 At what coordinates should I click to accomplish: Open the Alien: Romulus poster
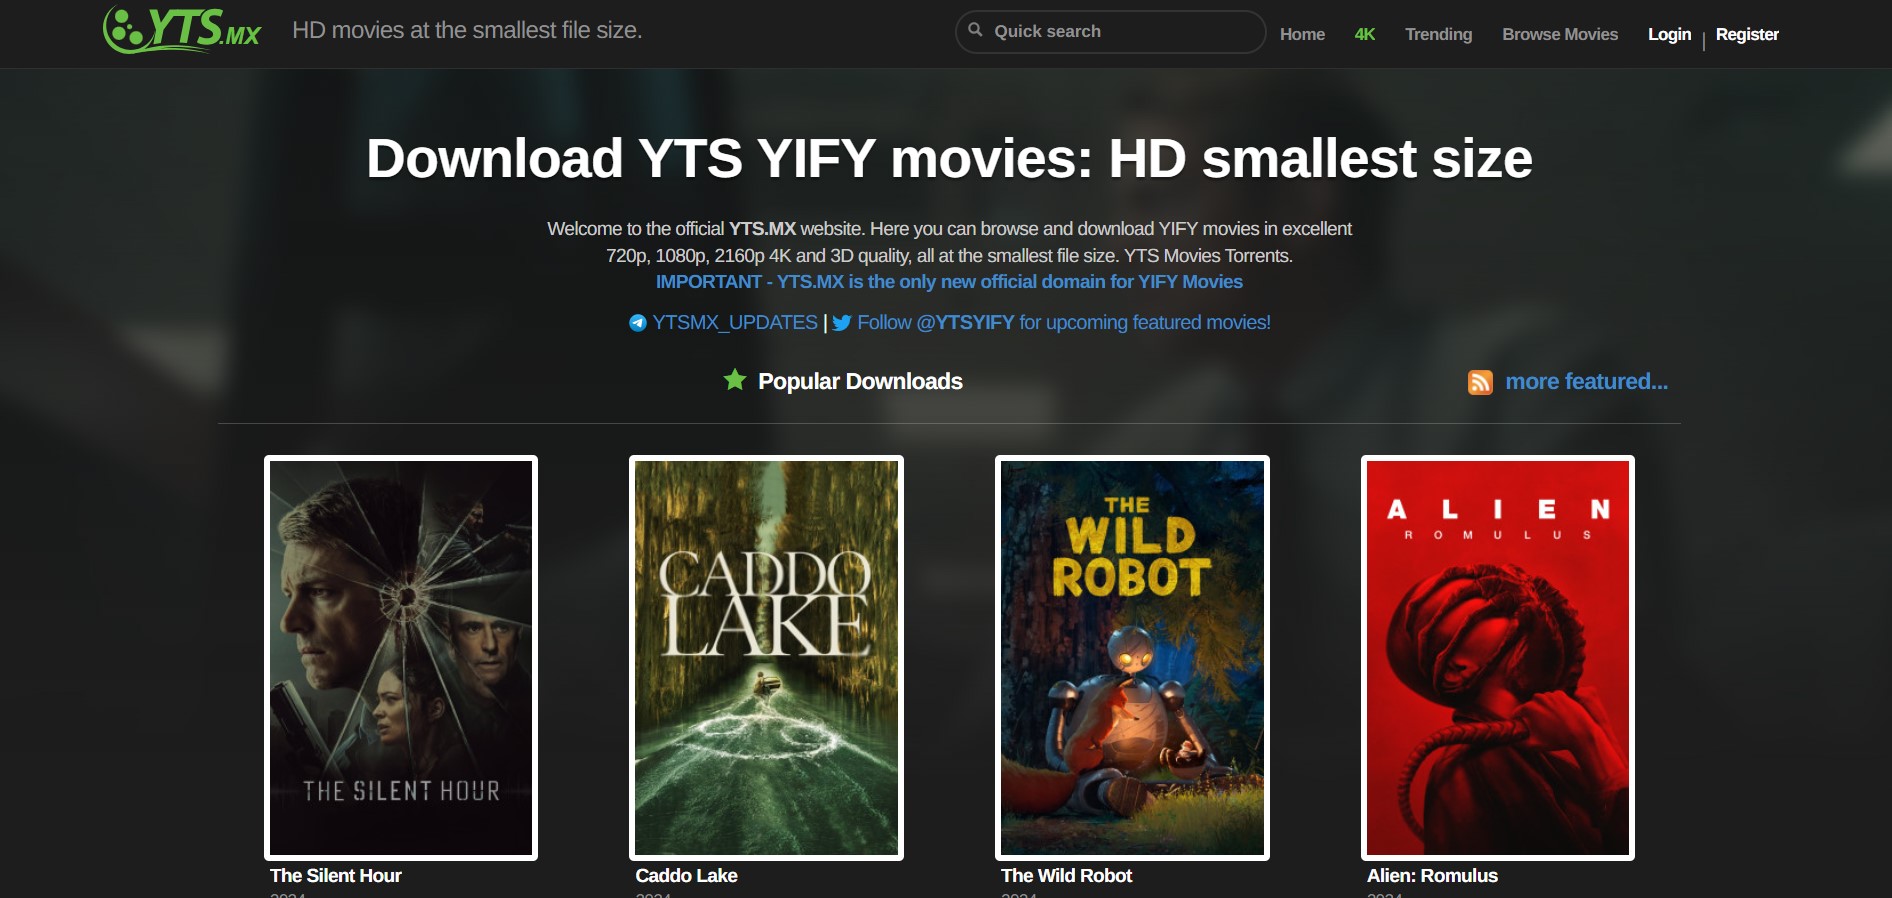coord(1498,658)
